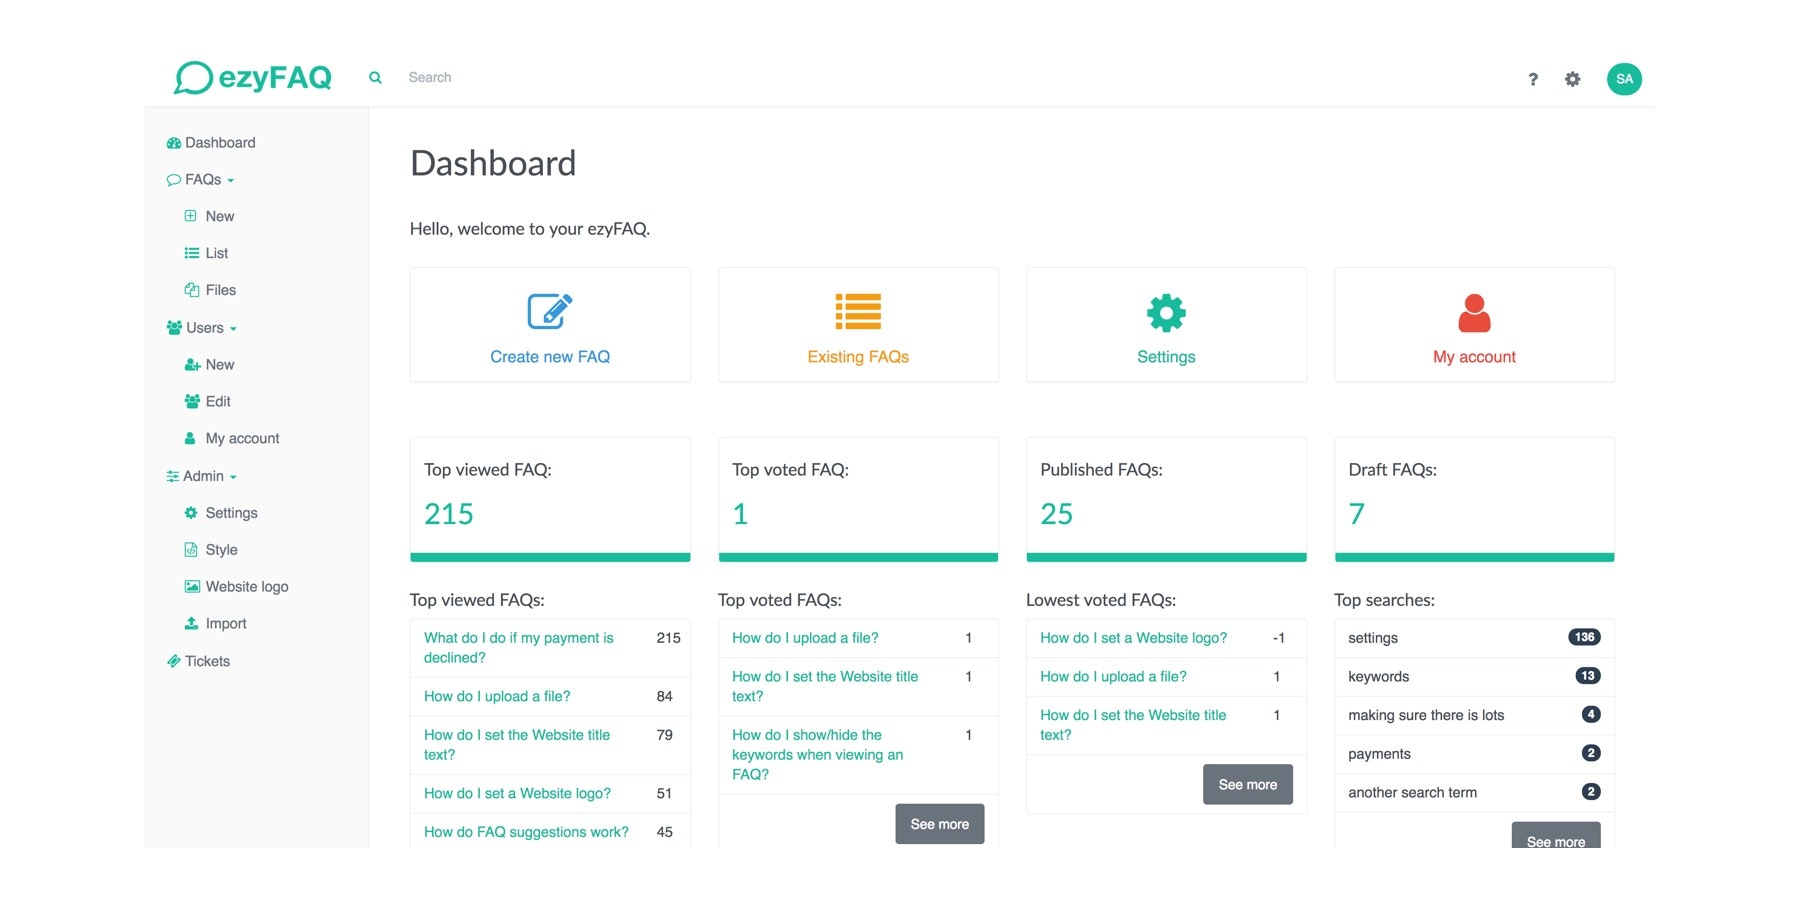The image size is (1800, 900).
Task: Open 'How do I set the Website title text?' in Top voted
Action: [x=825, y=686]
